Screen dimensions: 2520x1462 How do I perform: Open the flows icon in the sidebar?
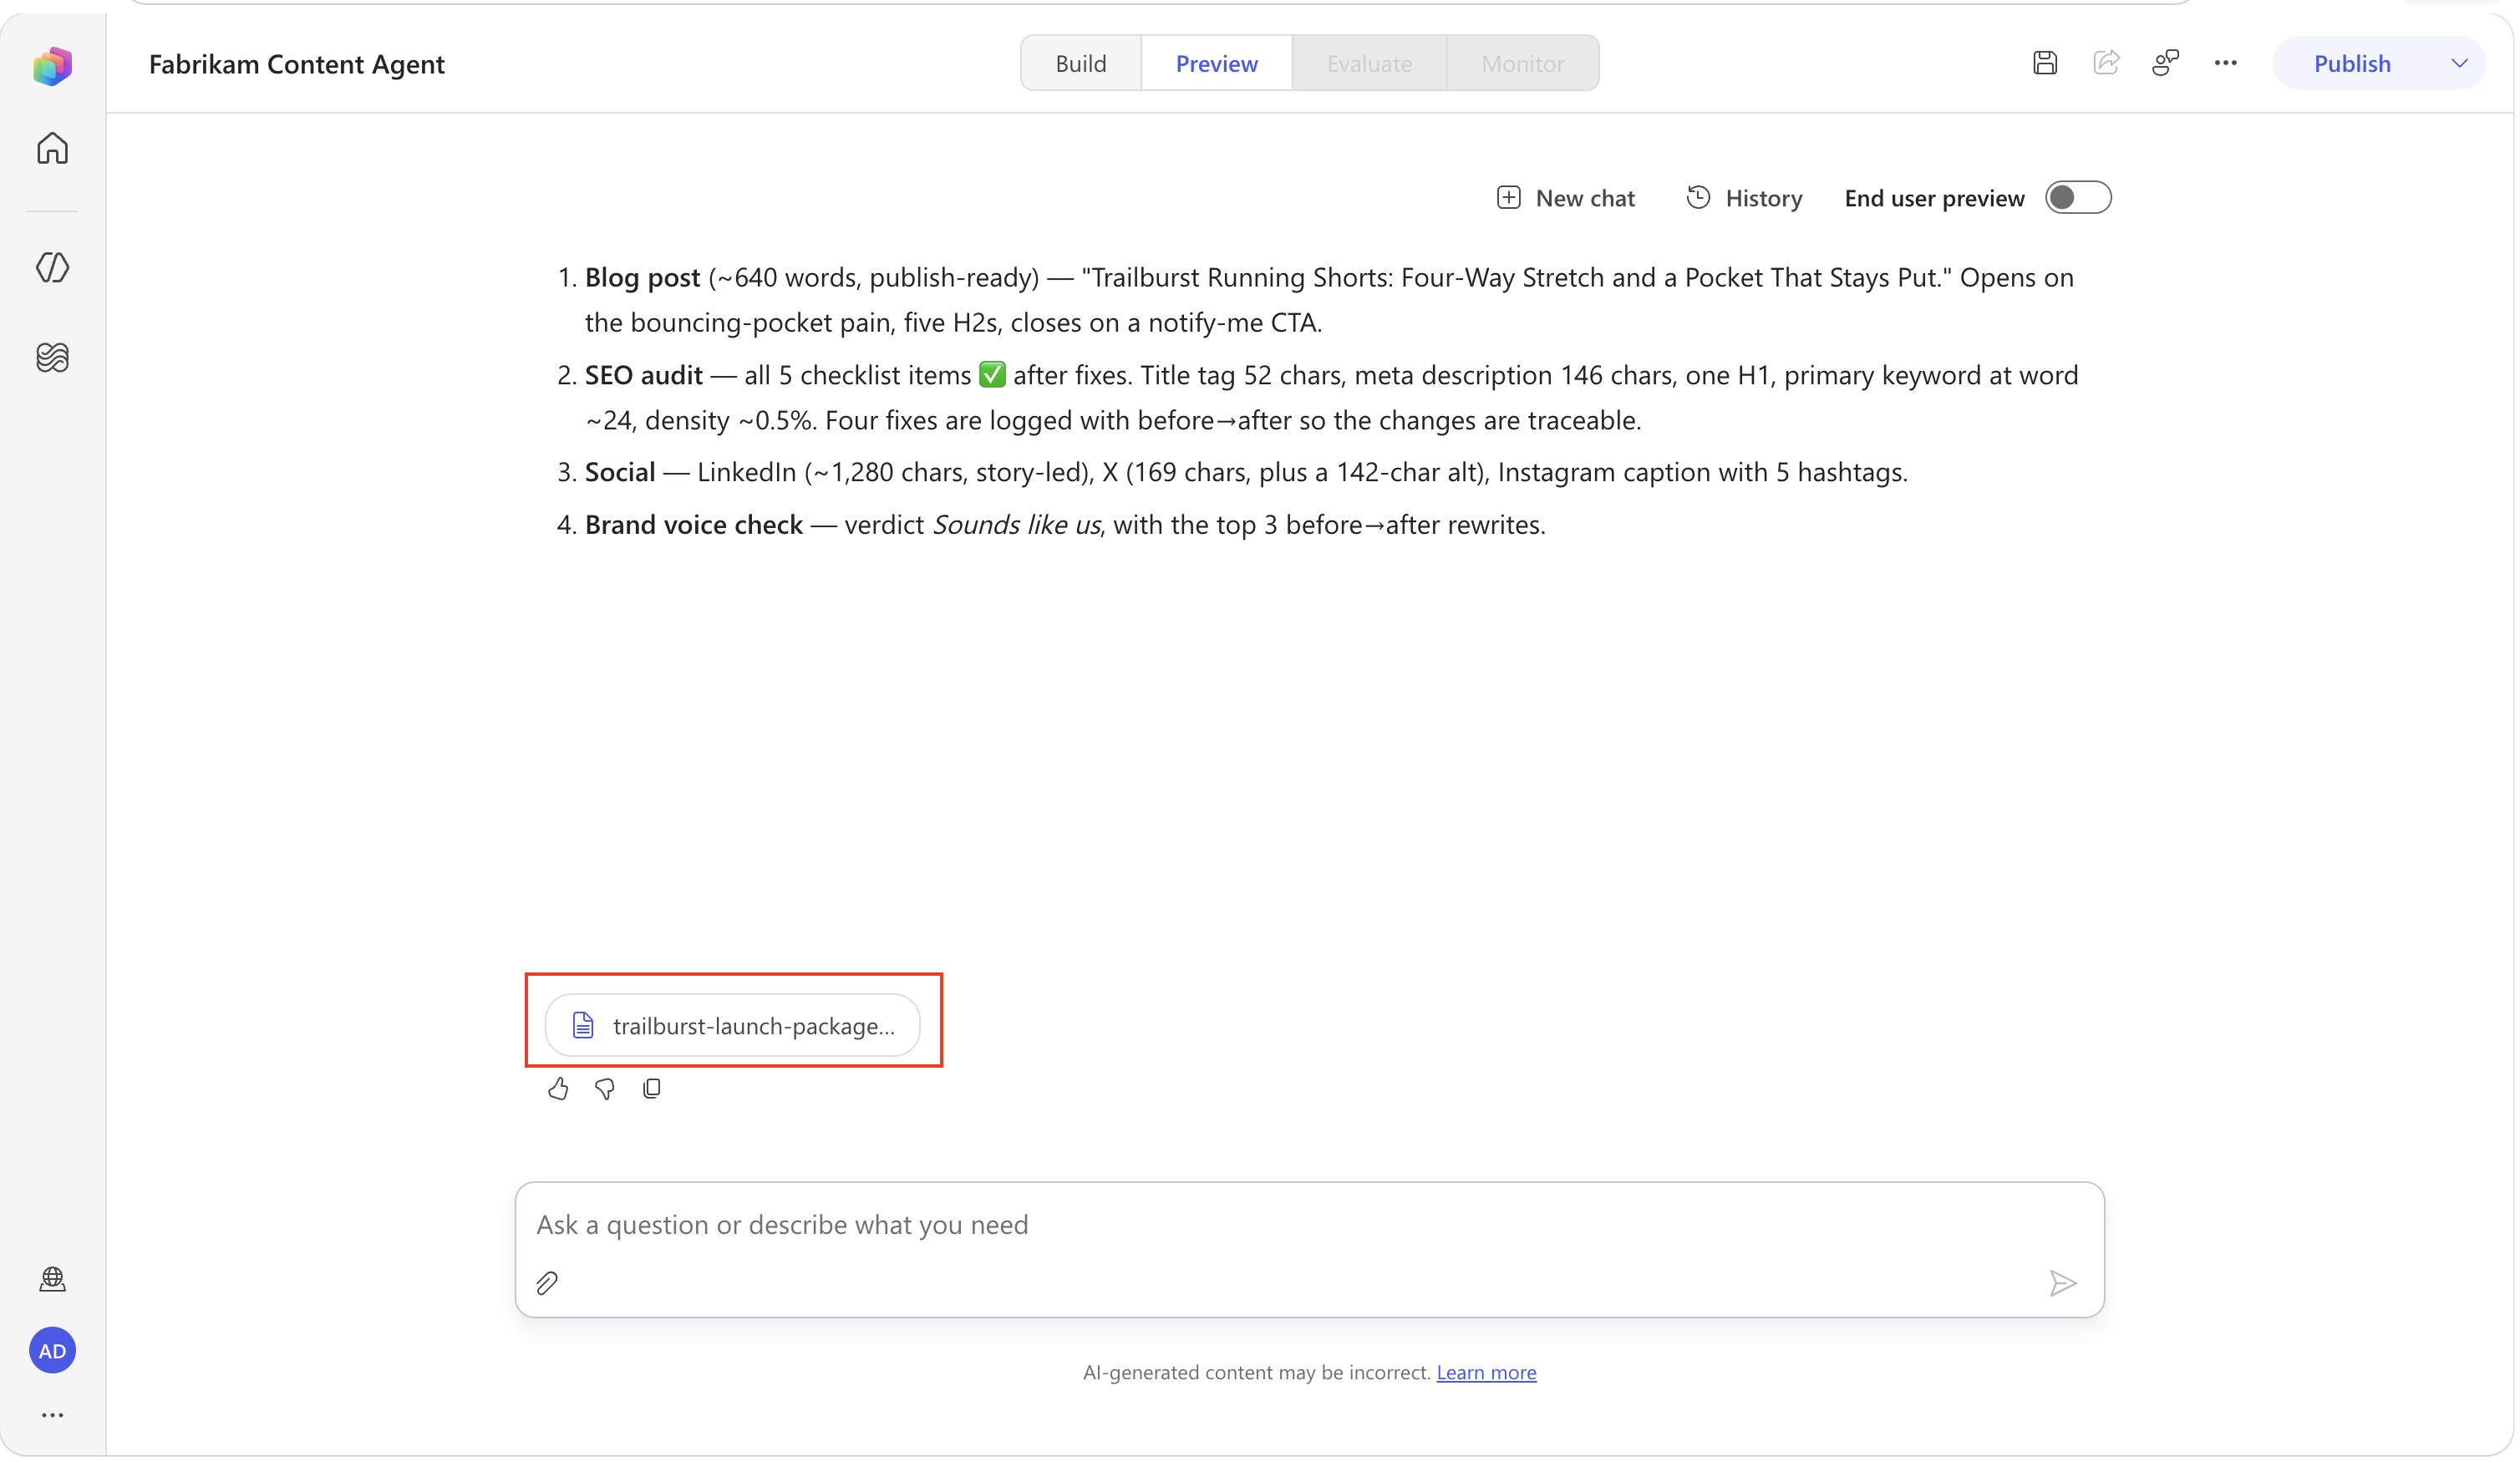(x=52, y=357)
